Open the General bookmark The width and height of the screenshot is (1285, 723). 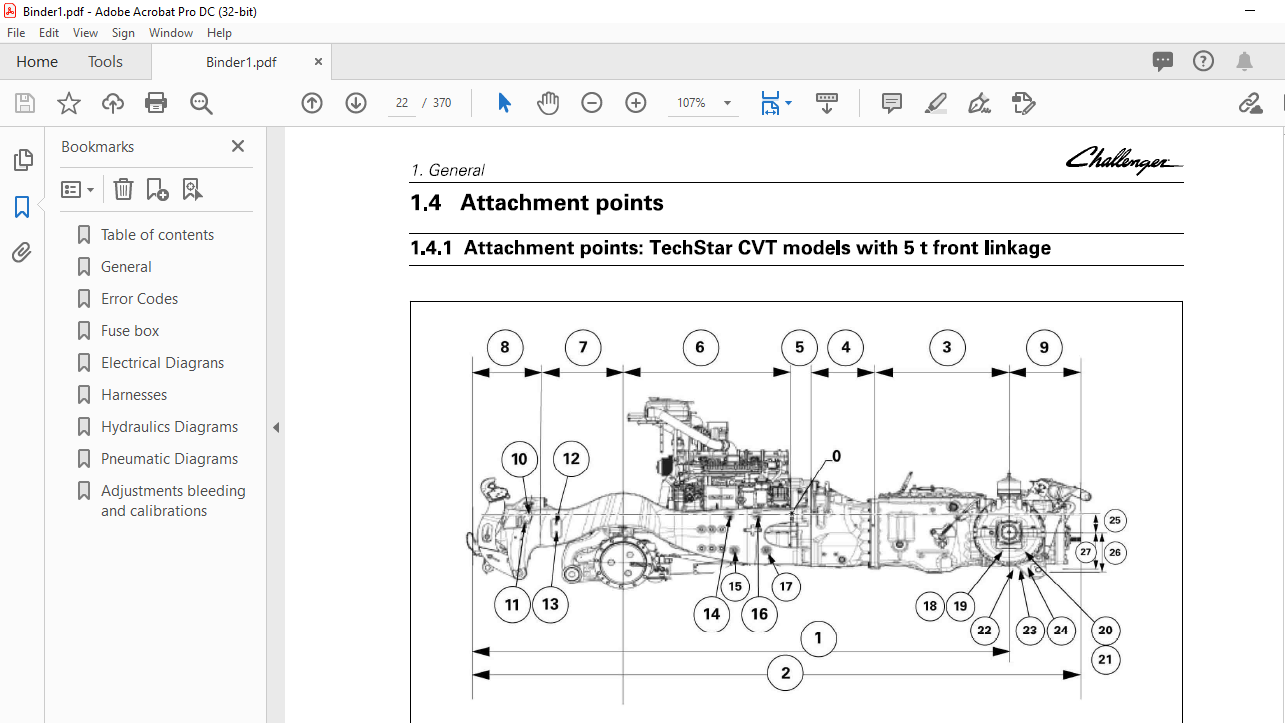pyautogui.click(x=126, y=267)
